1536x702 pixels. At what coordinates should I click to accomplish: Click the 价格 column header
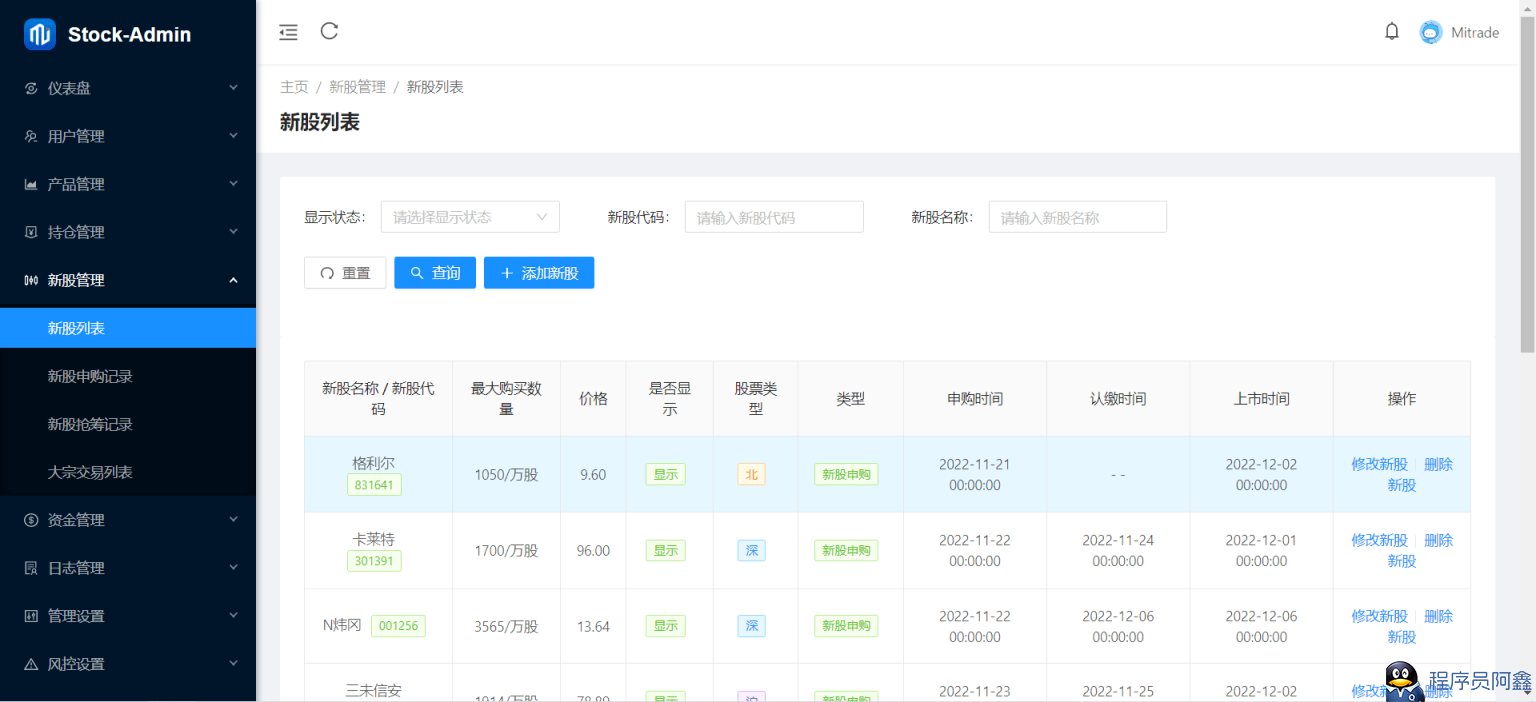click(593, 398)
